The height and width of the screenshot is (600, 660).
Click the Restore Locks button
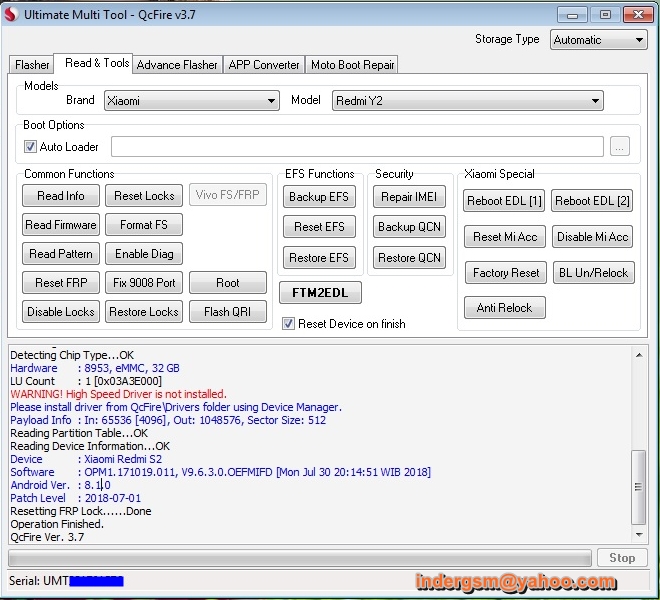tap(144, 312)
